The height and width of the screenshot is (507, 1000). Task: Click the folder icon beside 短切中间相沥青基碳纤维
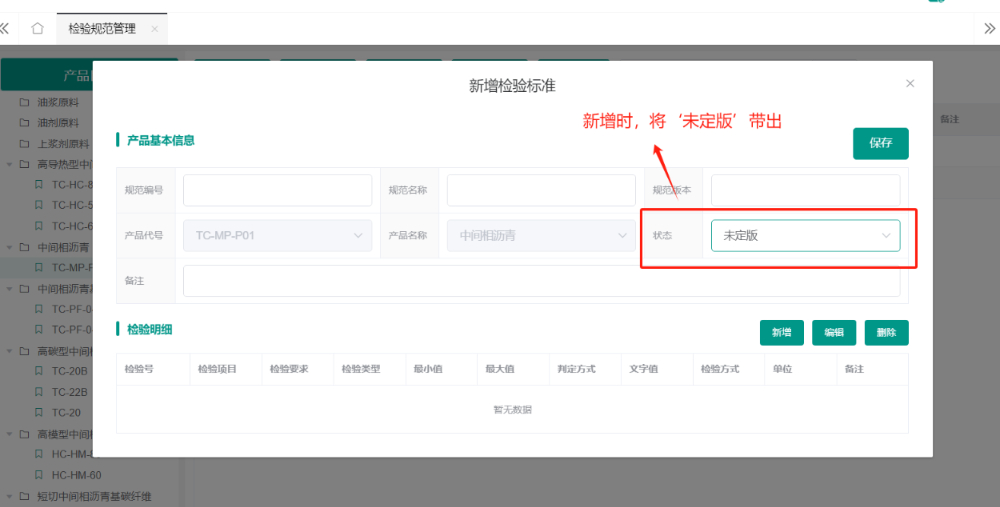coord(24,497)
